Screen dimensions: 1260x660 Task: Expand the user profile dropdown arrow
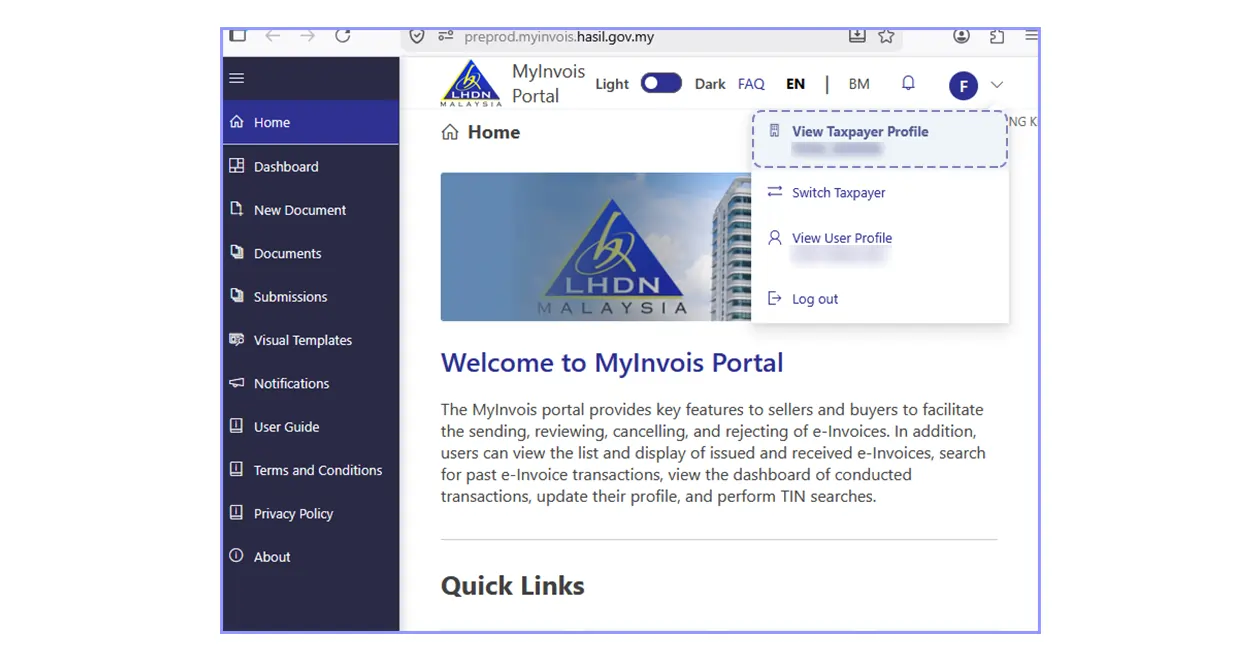tap(995, 85)
